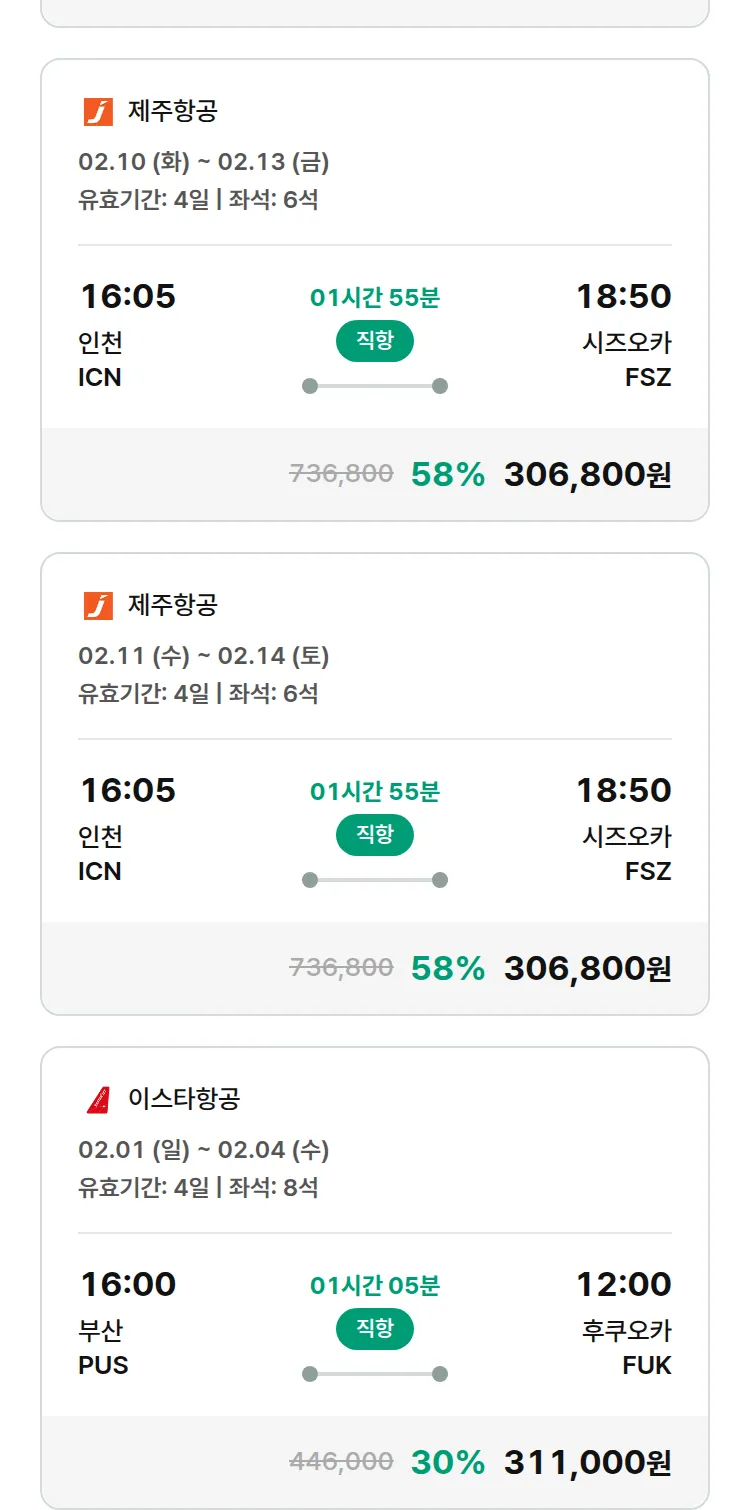Tap 직항 badge on 02.10 flight
This screenshot has height=1510, width=750.
pyautogui.click(x=375, y=341)
